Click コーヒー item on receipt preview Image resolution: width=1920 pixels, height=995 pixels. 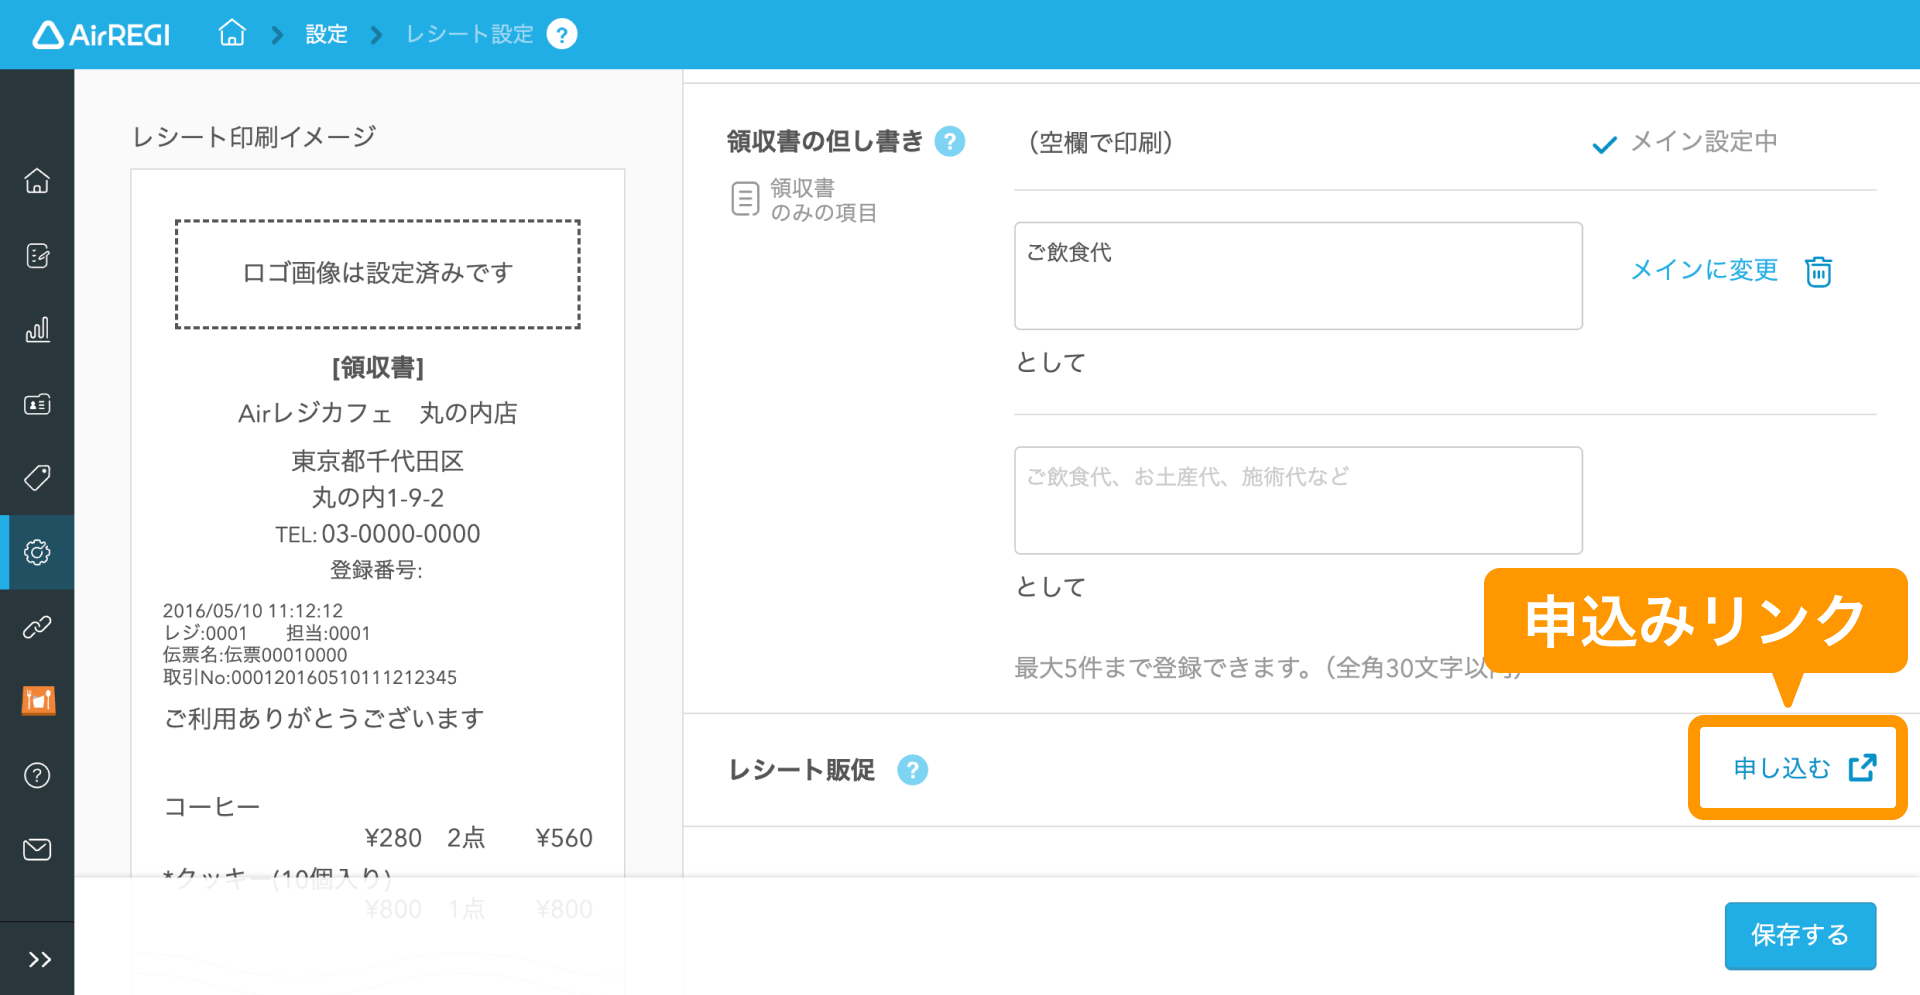[212, 806]
